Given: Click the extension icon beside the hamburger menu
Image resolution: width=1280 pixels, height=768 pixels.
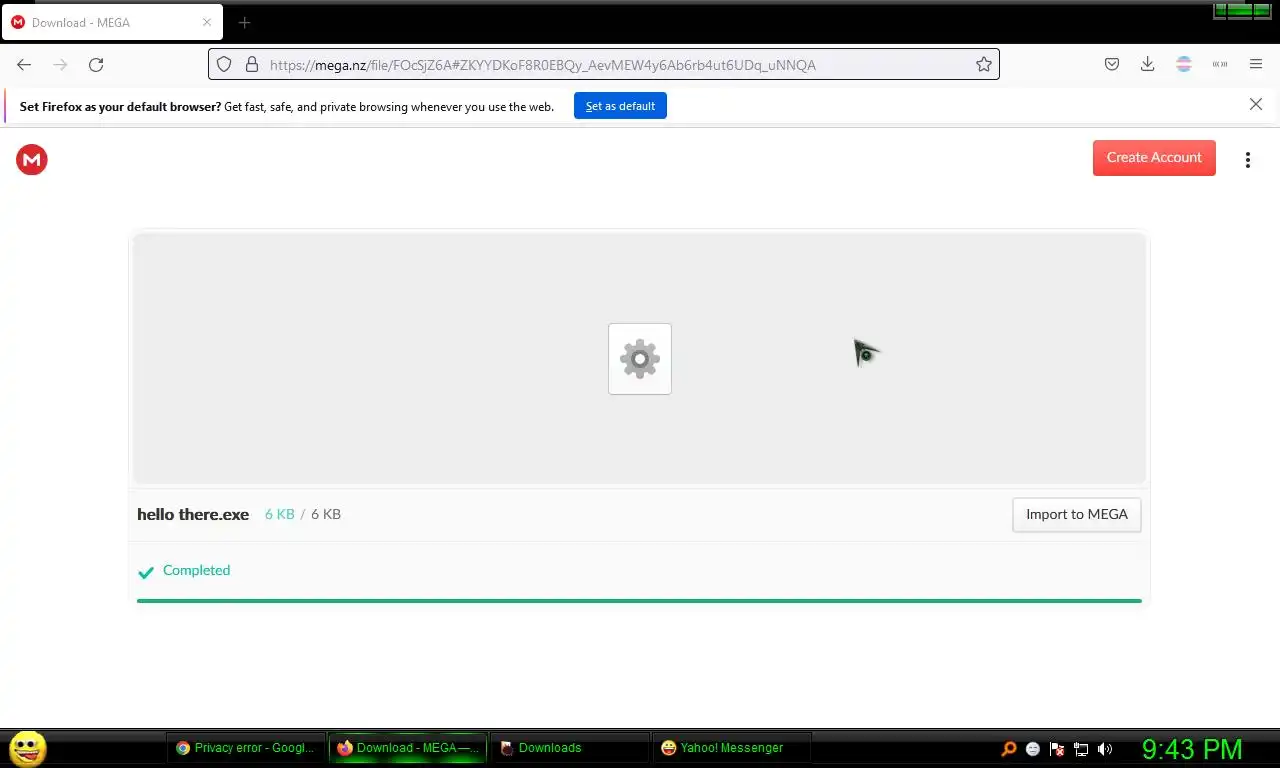Looking at the screenshot, I should [1220, 64].
